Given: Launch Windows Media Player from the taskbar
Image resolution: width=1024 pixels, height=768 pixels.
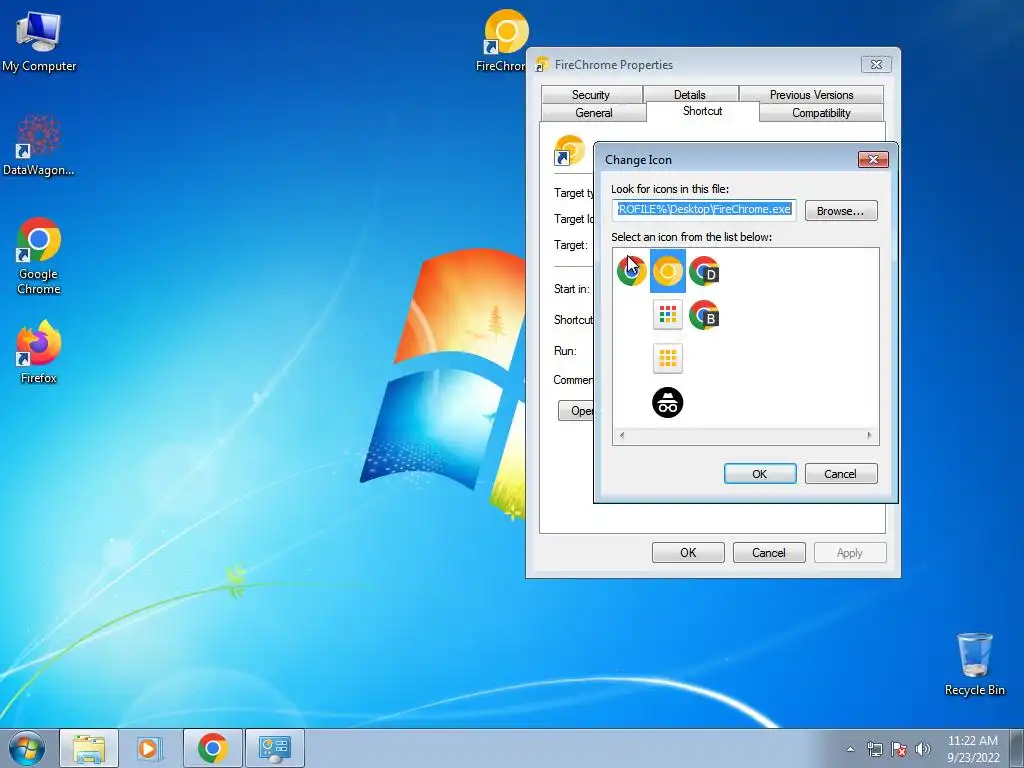Looking at the screenshot, I should tap(149, 748).
